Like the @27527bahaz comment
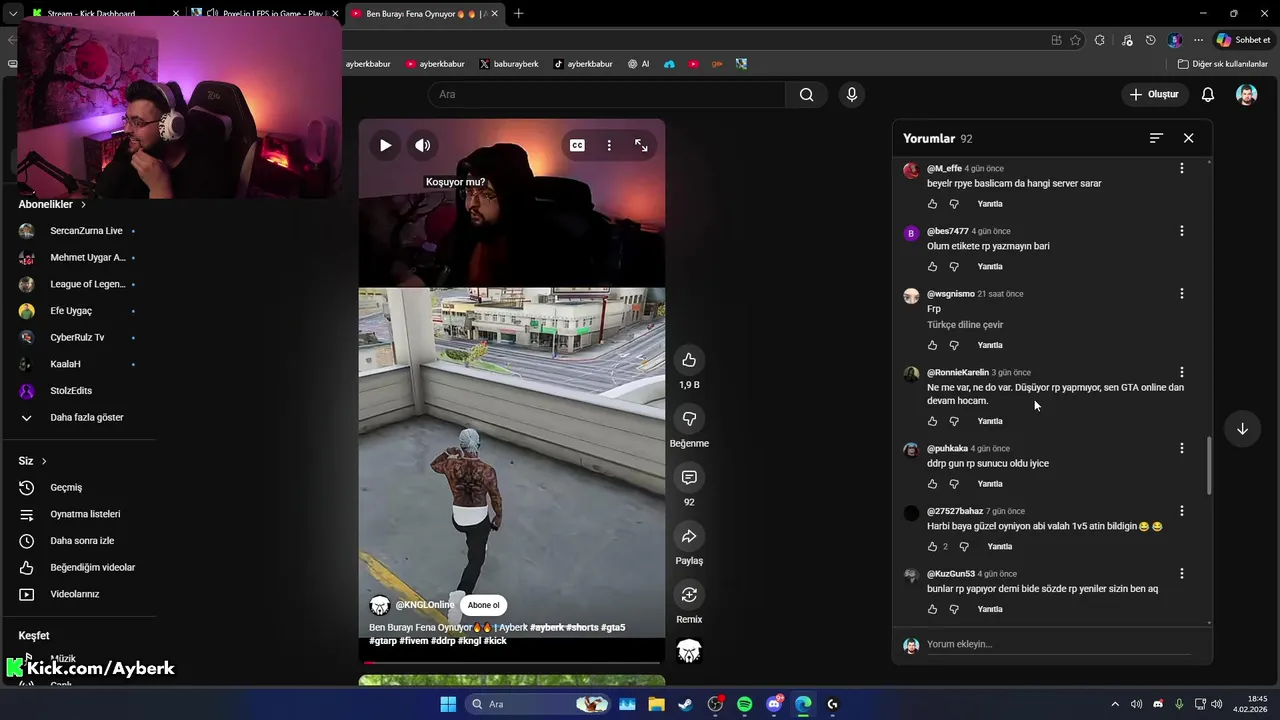The width and height of the screenshot is (1280, 720). 932,547
